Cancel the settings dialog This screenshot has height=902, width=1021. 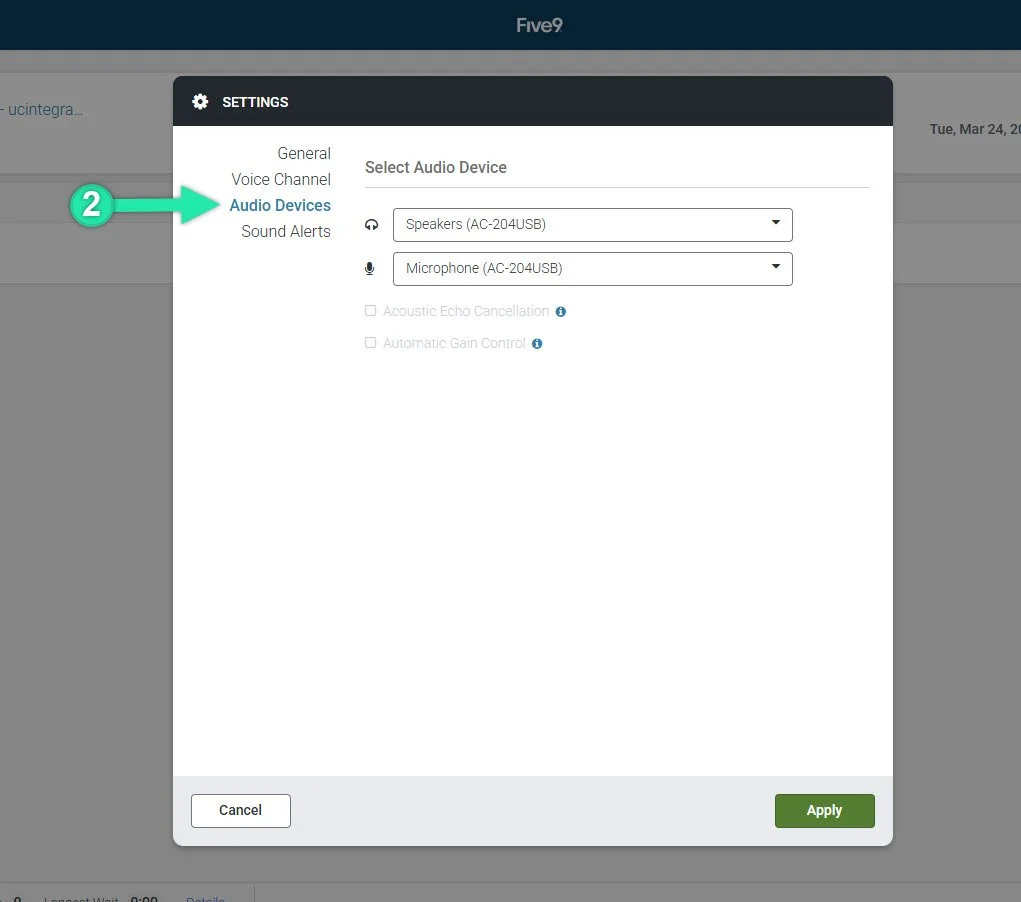pyautogui.click(x=240, y=810)
